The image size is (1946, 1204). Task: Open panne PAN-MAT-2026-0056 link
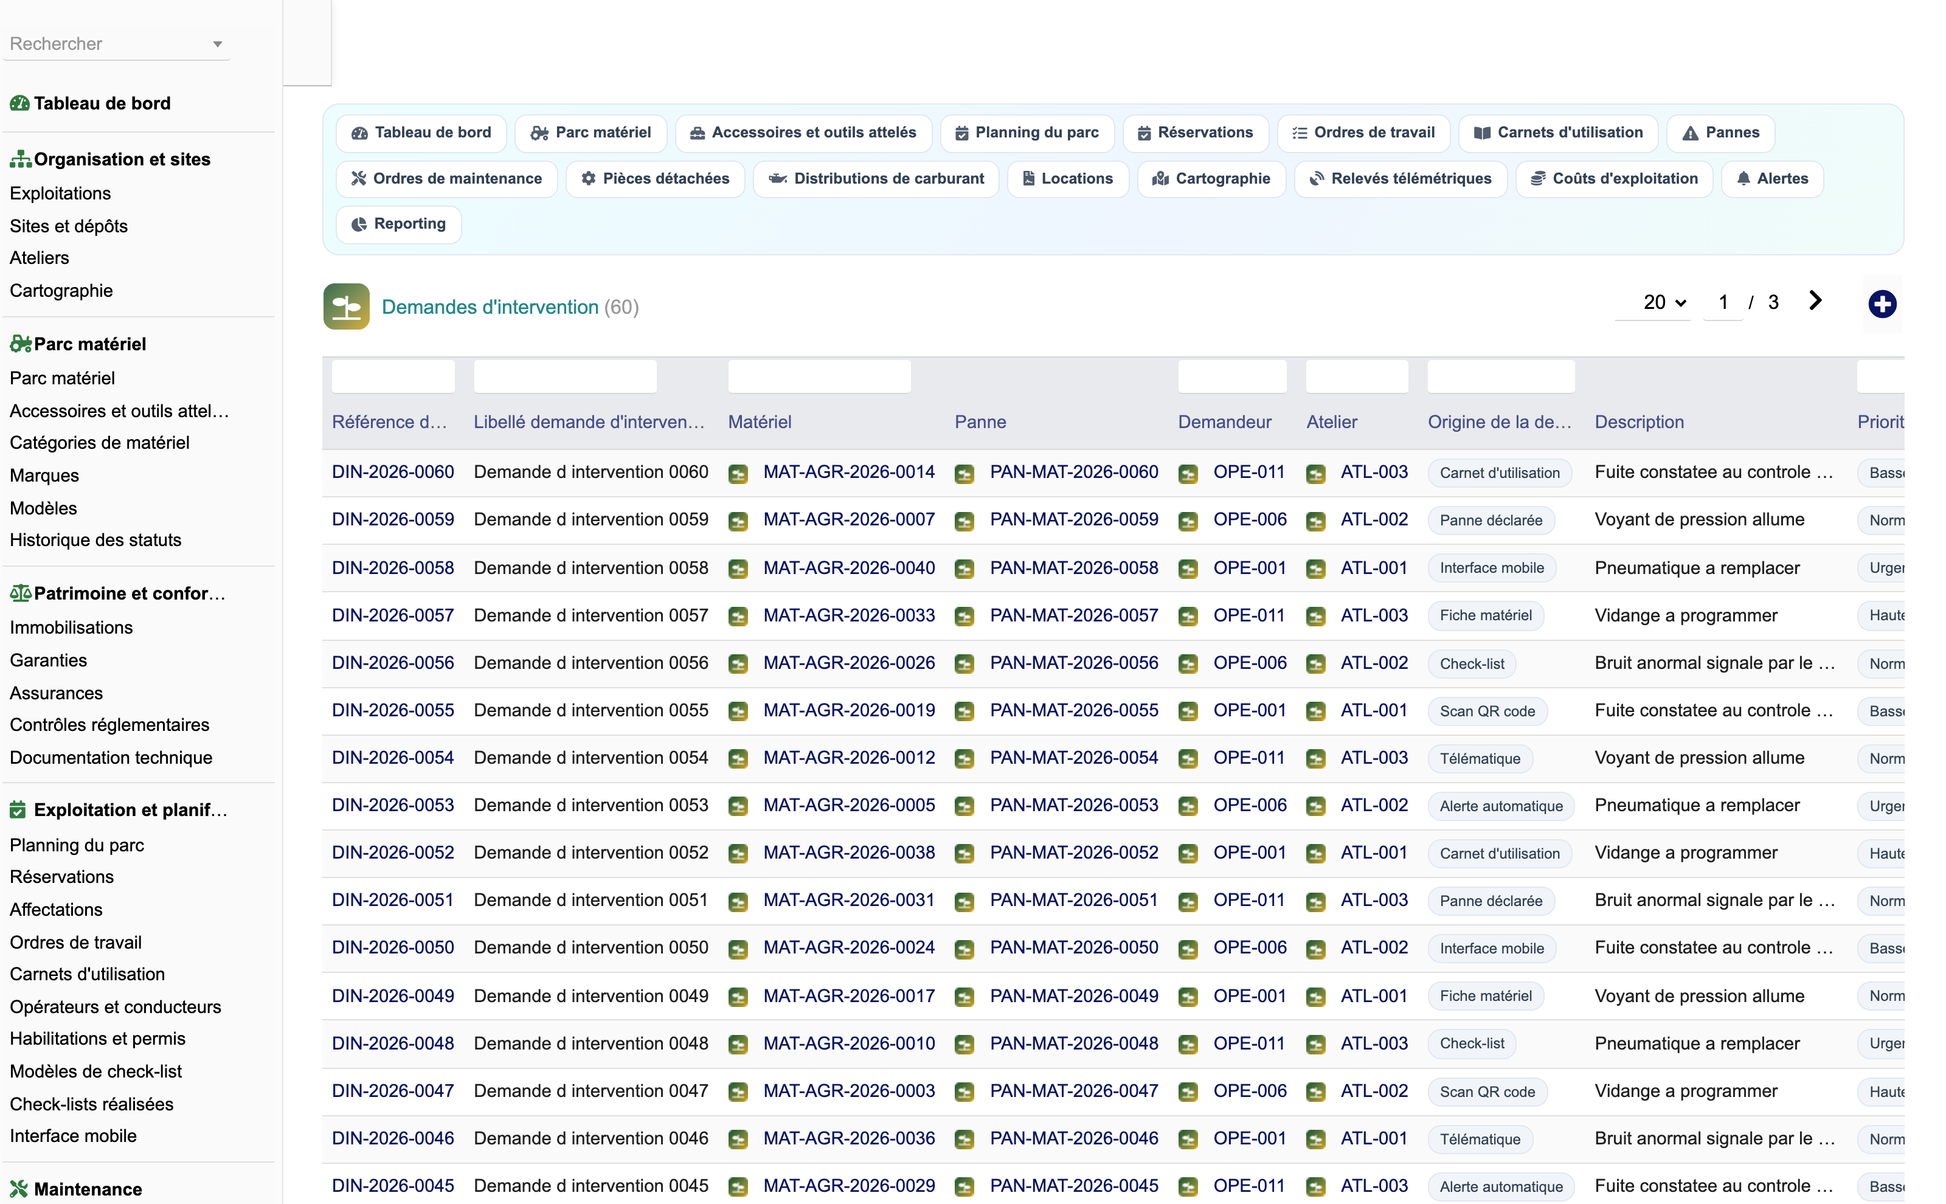(1074, 663)
